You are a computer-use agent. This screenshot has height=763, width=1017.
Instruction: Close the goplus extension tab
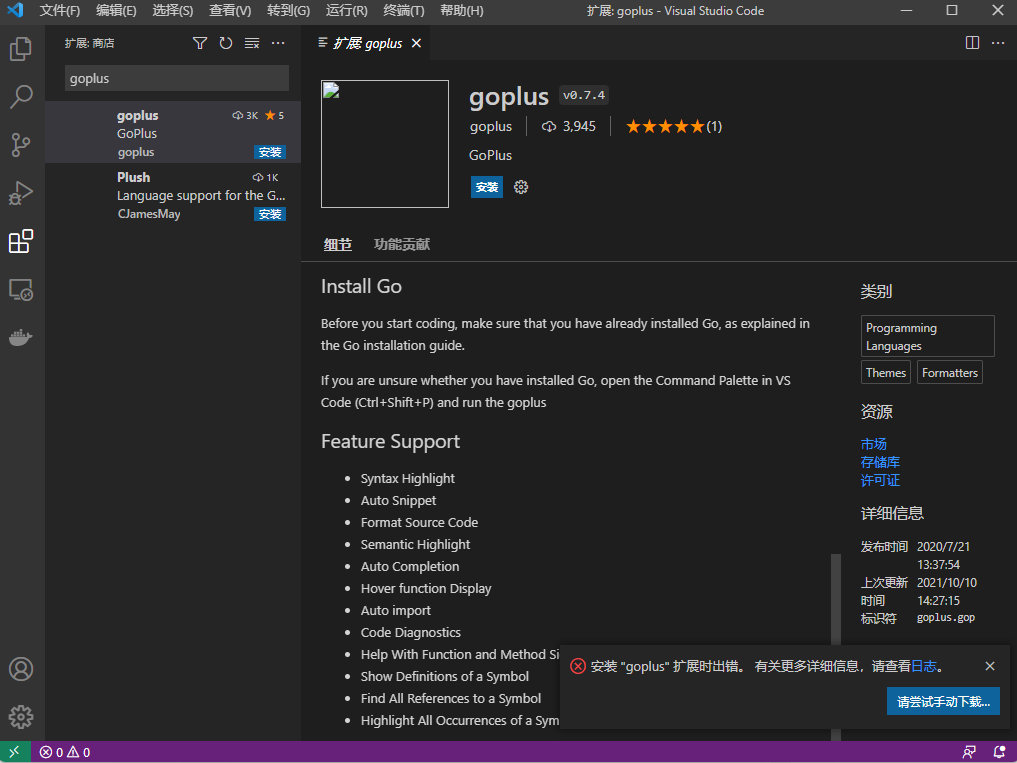tap(416, 43)
